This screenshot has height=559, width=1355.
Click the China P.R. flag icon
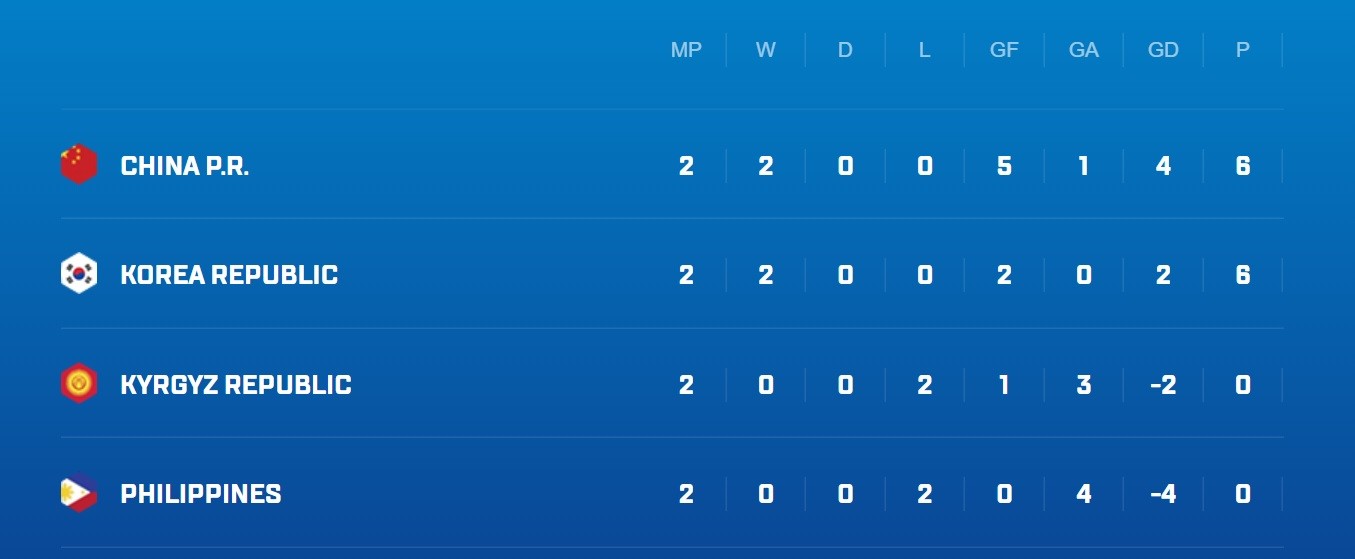pyautogui.click(x=79, y=165)
